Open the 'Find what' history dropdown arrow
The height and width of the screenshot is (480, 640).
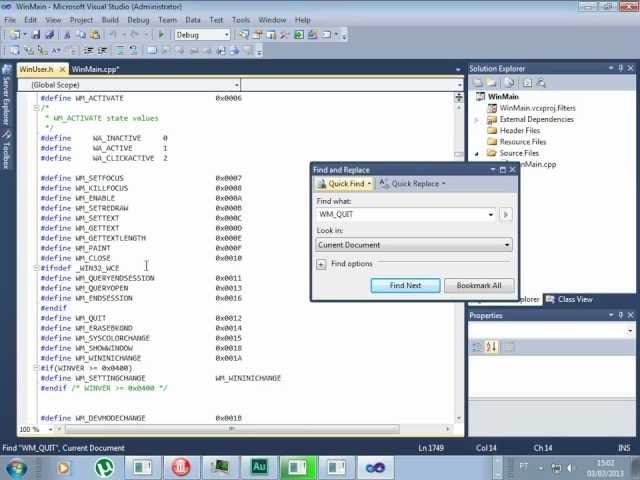[x=491, y=215]
